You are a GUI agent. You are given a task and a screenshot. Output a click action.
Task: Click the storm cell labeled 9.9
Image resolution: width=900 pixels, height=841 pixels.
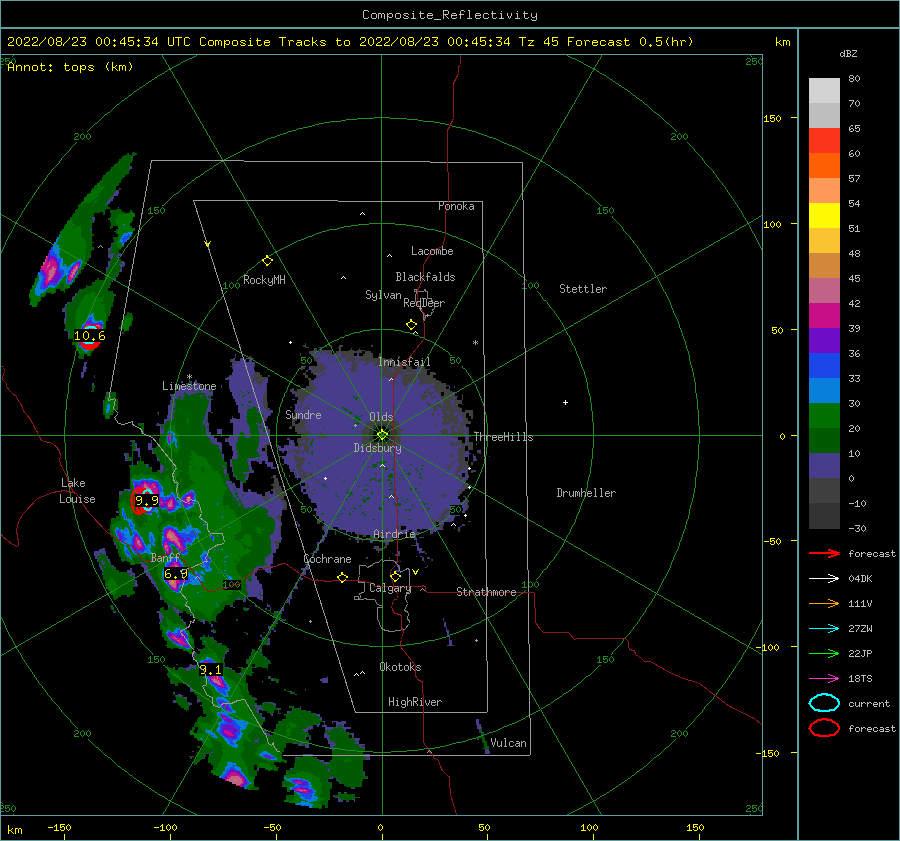tap(145, 501)
